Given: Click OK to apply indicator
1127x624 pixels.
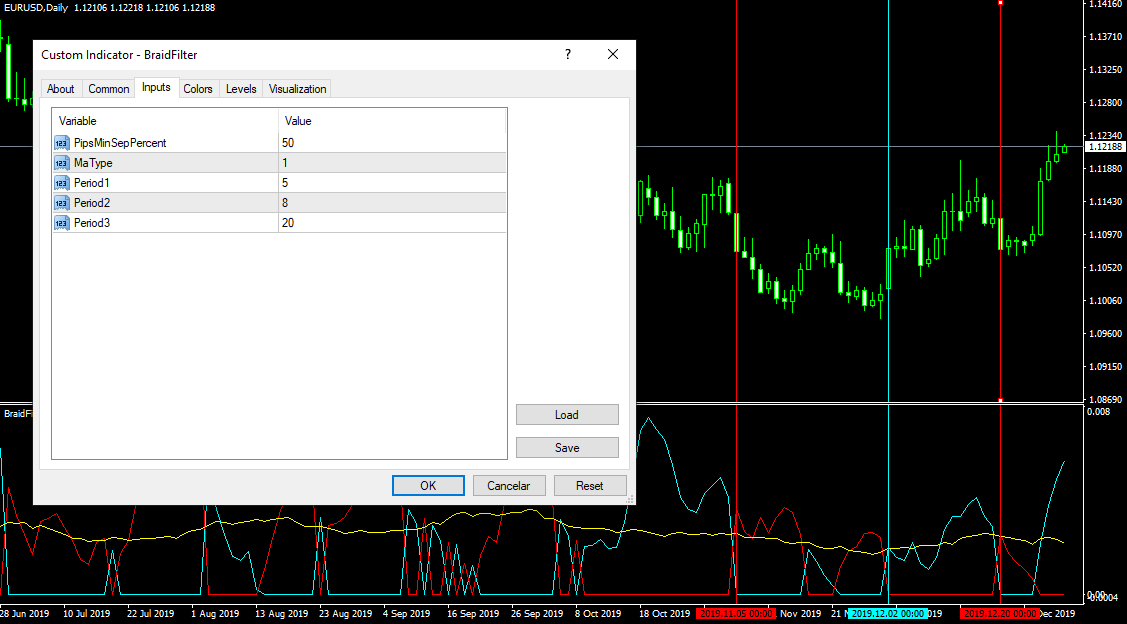Looking at the screenshot, I should tap(428, 486).
